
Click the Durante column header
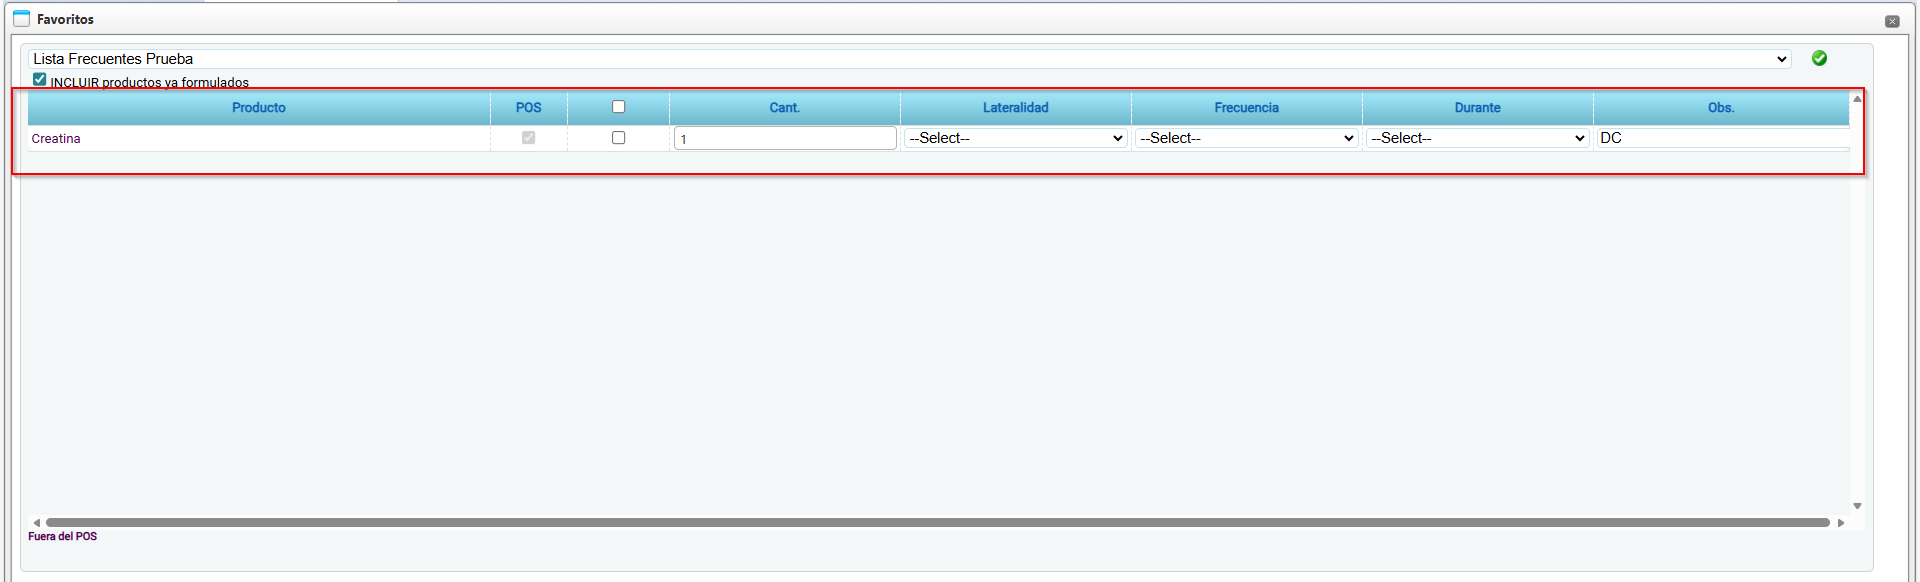[x=1477, y=108]
